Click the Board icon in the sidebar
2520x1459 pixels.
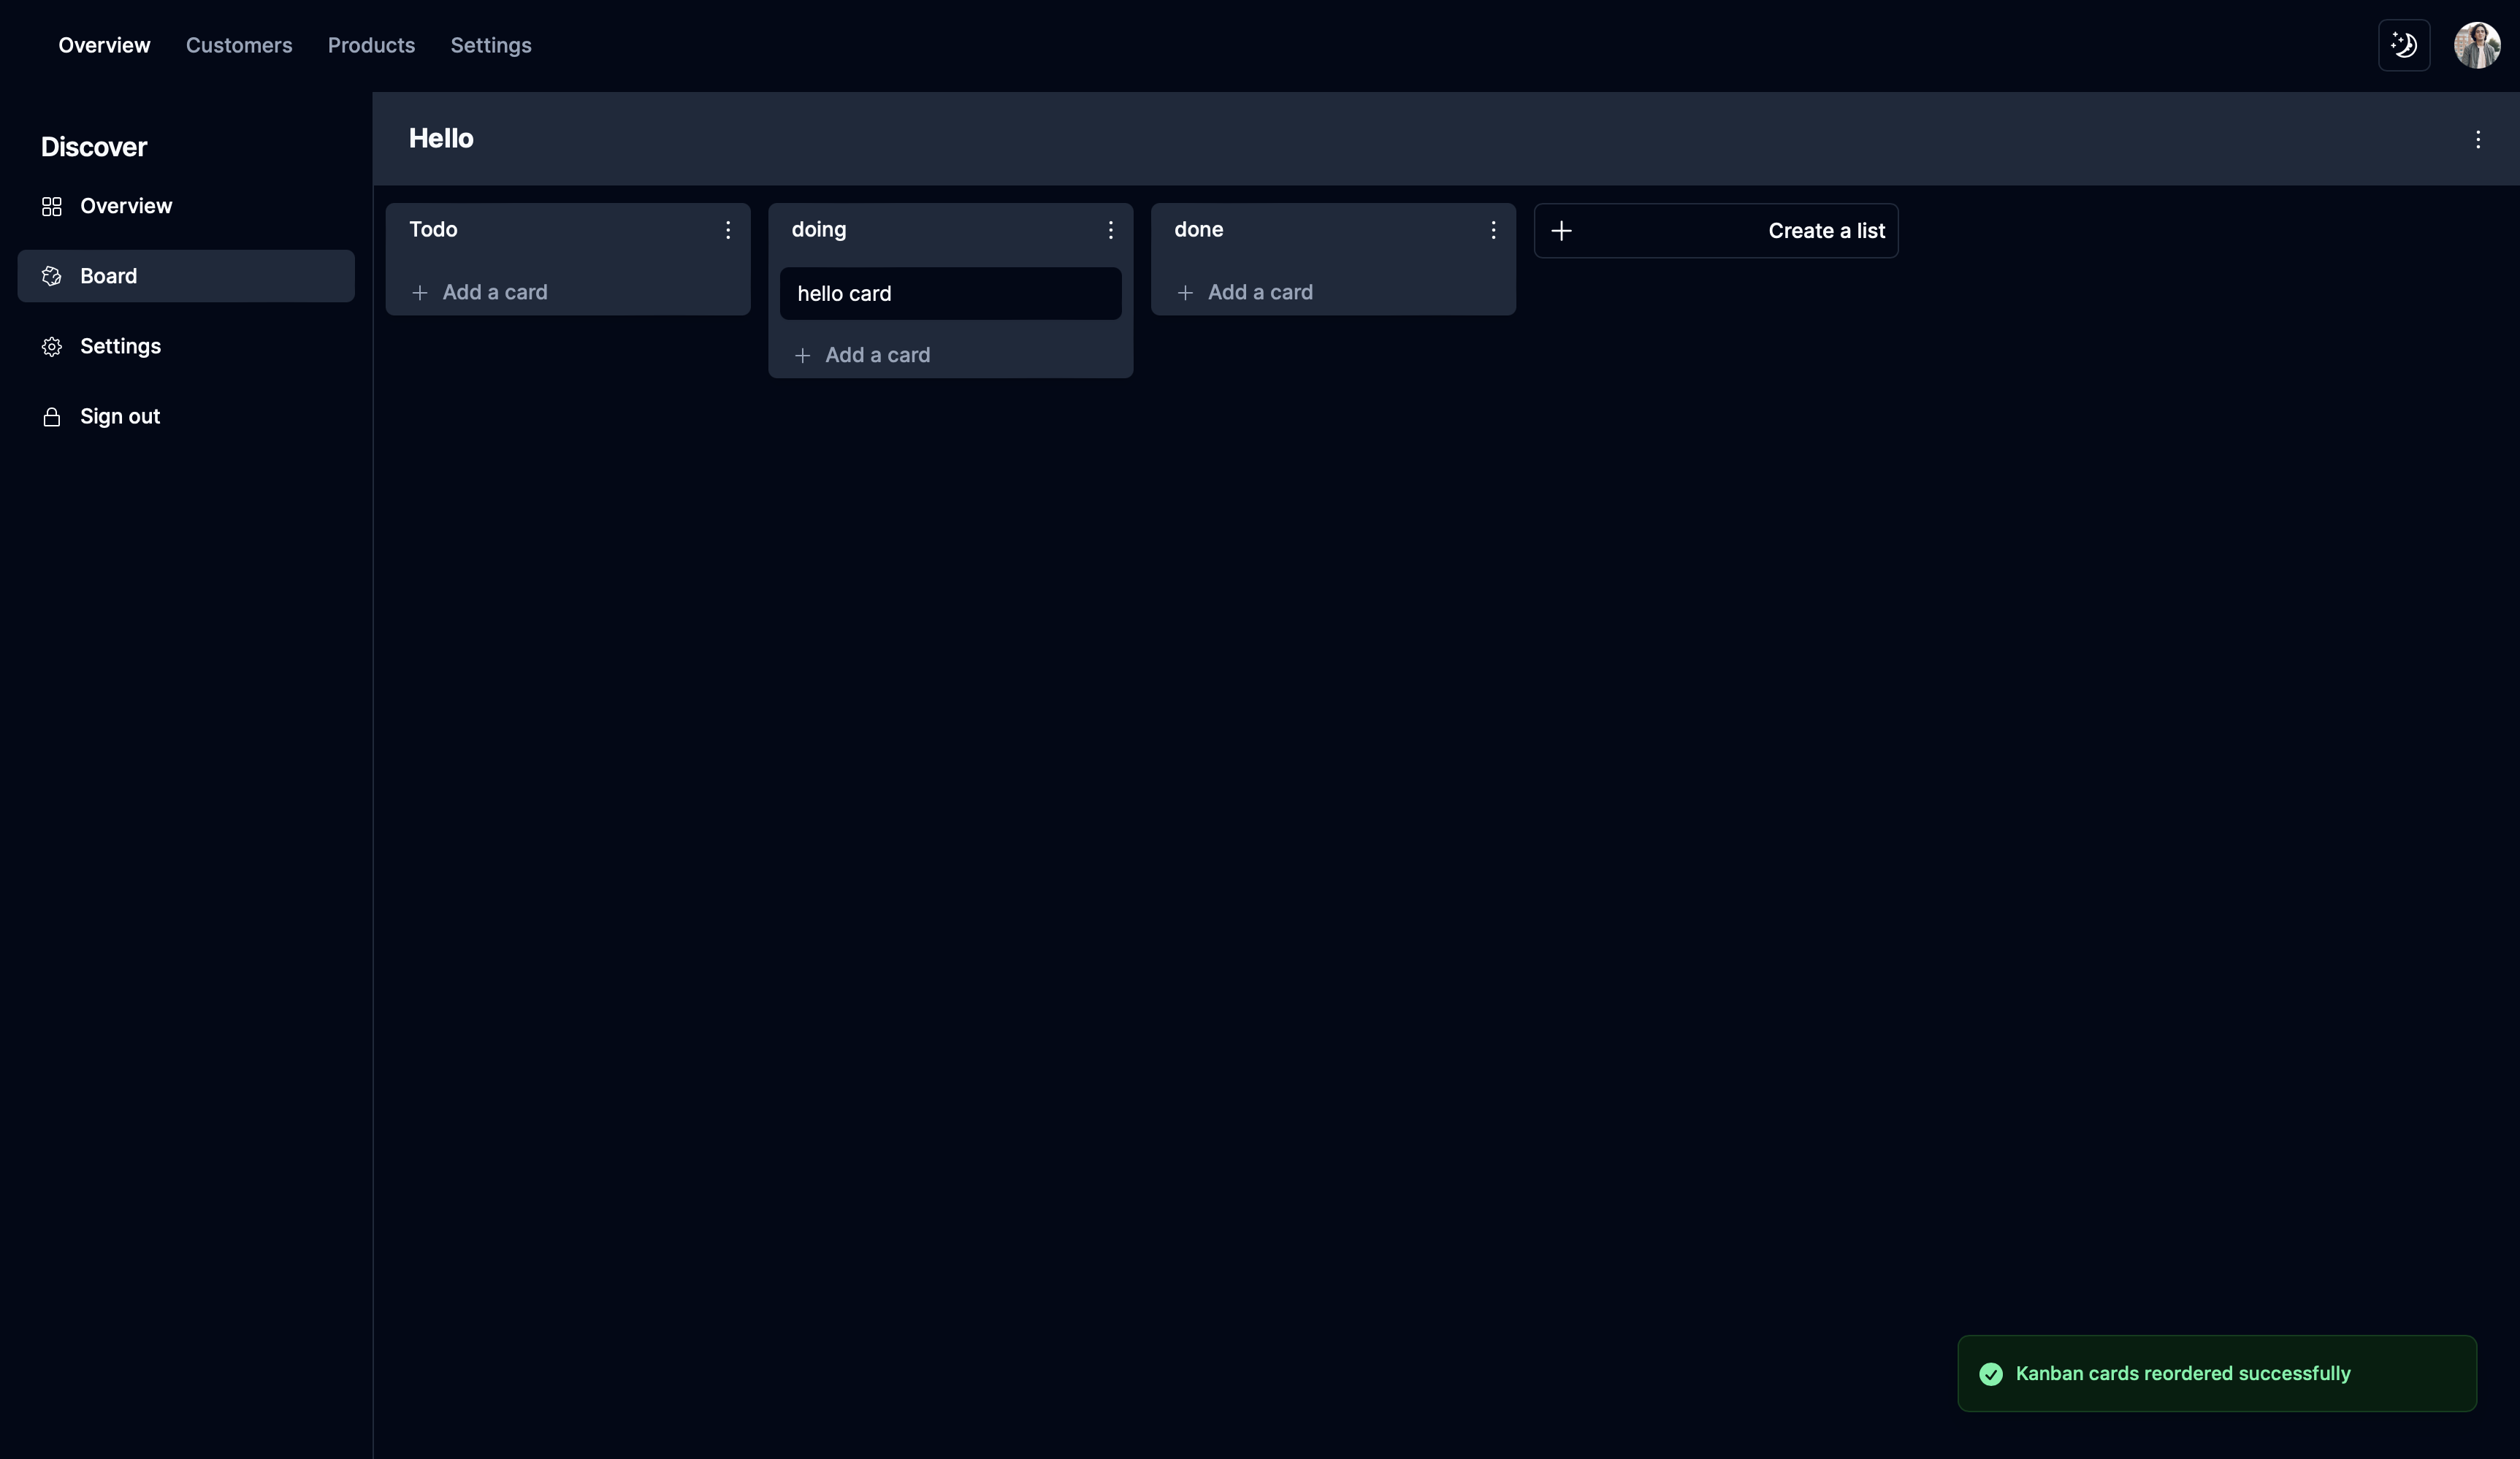point(52,276)
